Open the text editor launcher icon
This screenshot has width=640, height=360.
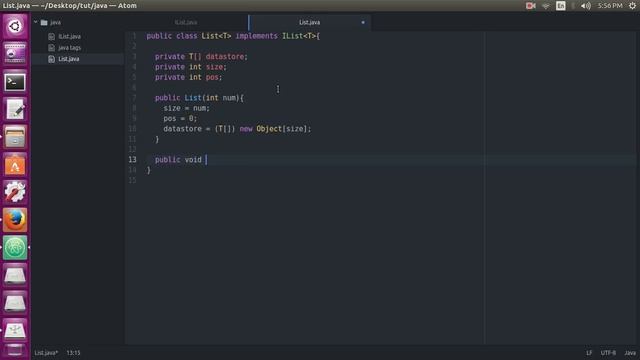click(x=15, y=109)
